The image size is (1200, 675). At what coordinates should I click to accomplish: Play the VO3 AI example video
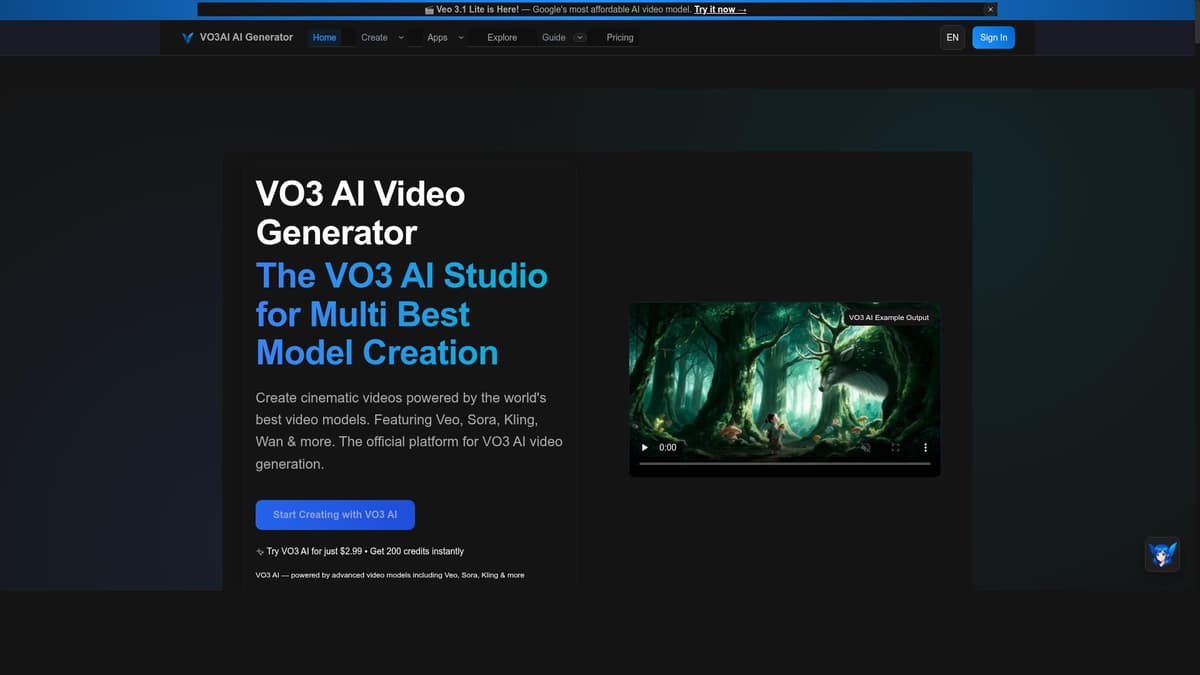(644, 447)
